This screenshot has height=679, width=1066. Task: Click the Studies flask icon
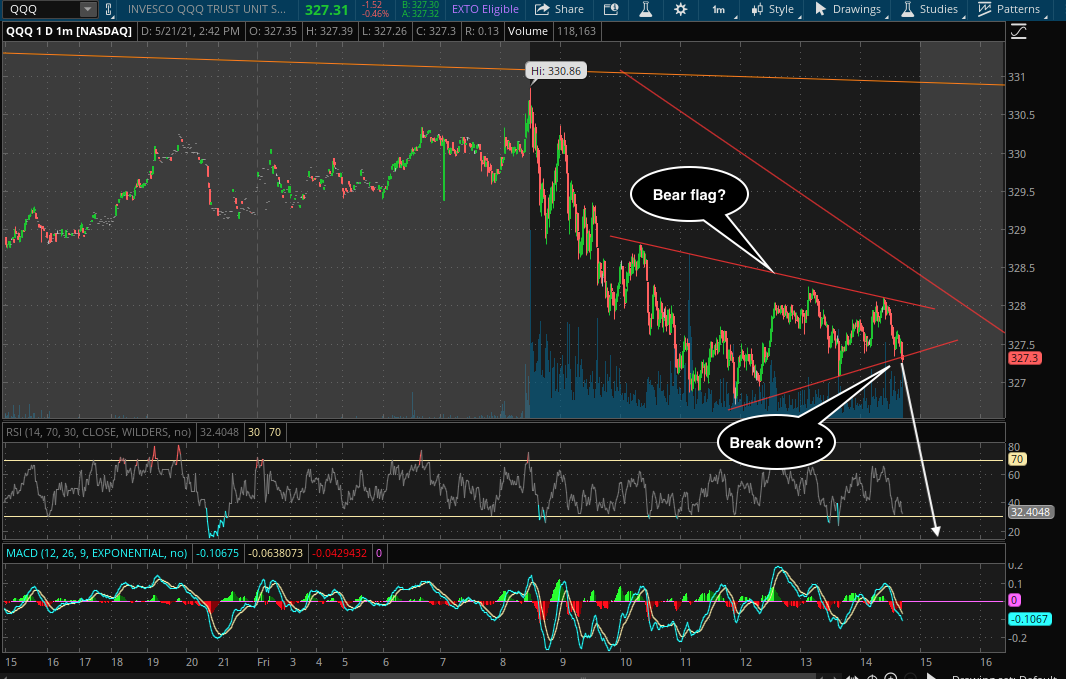(907, 9)
